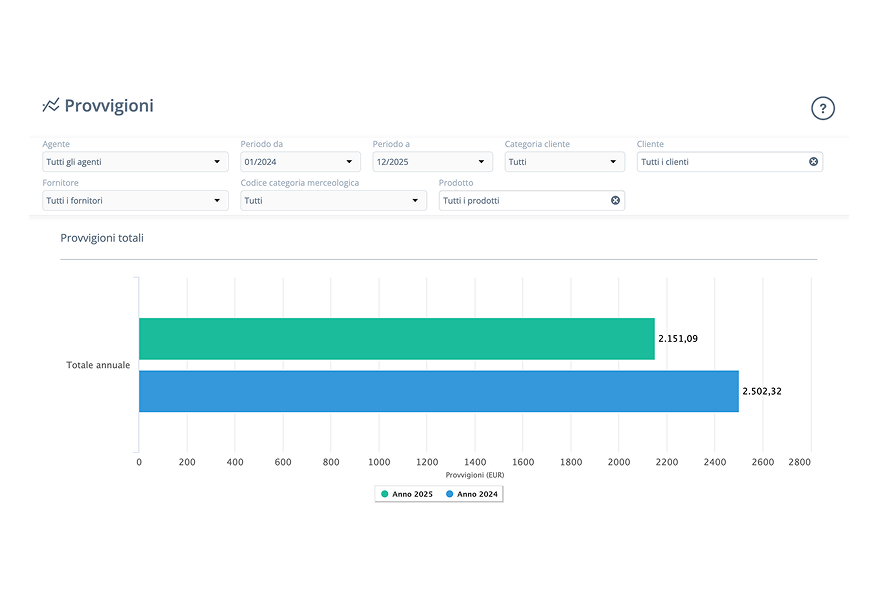The height and width of the screenshot is (606, 879).
Task: Select the blue 2024 commission bar
Action: tap(438, 391)
